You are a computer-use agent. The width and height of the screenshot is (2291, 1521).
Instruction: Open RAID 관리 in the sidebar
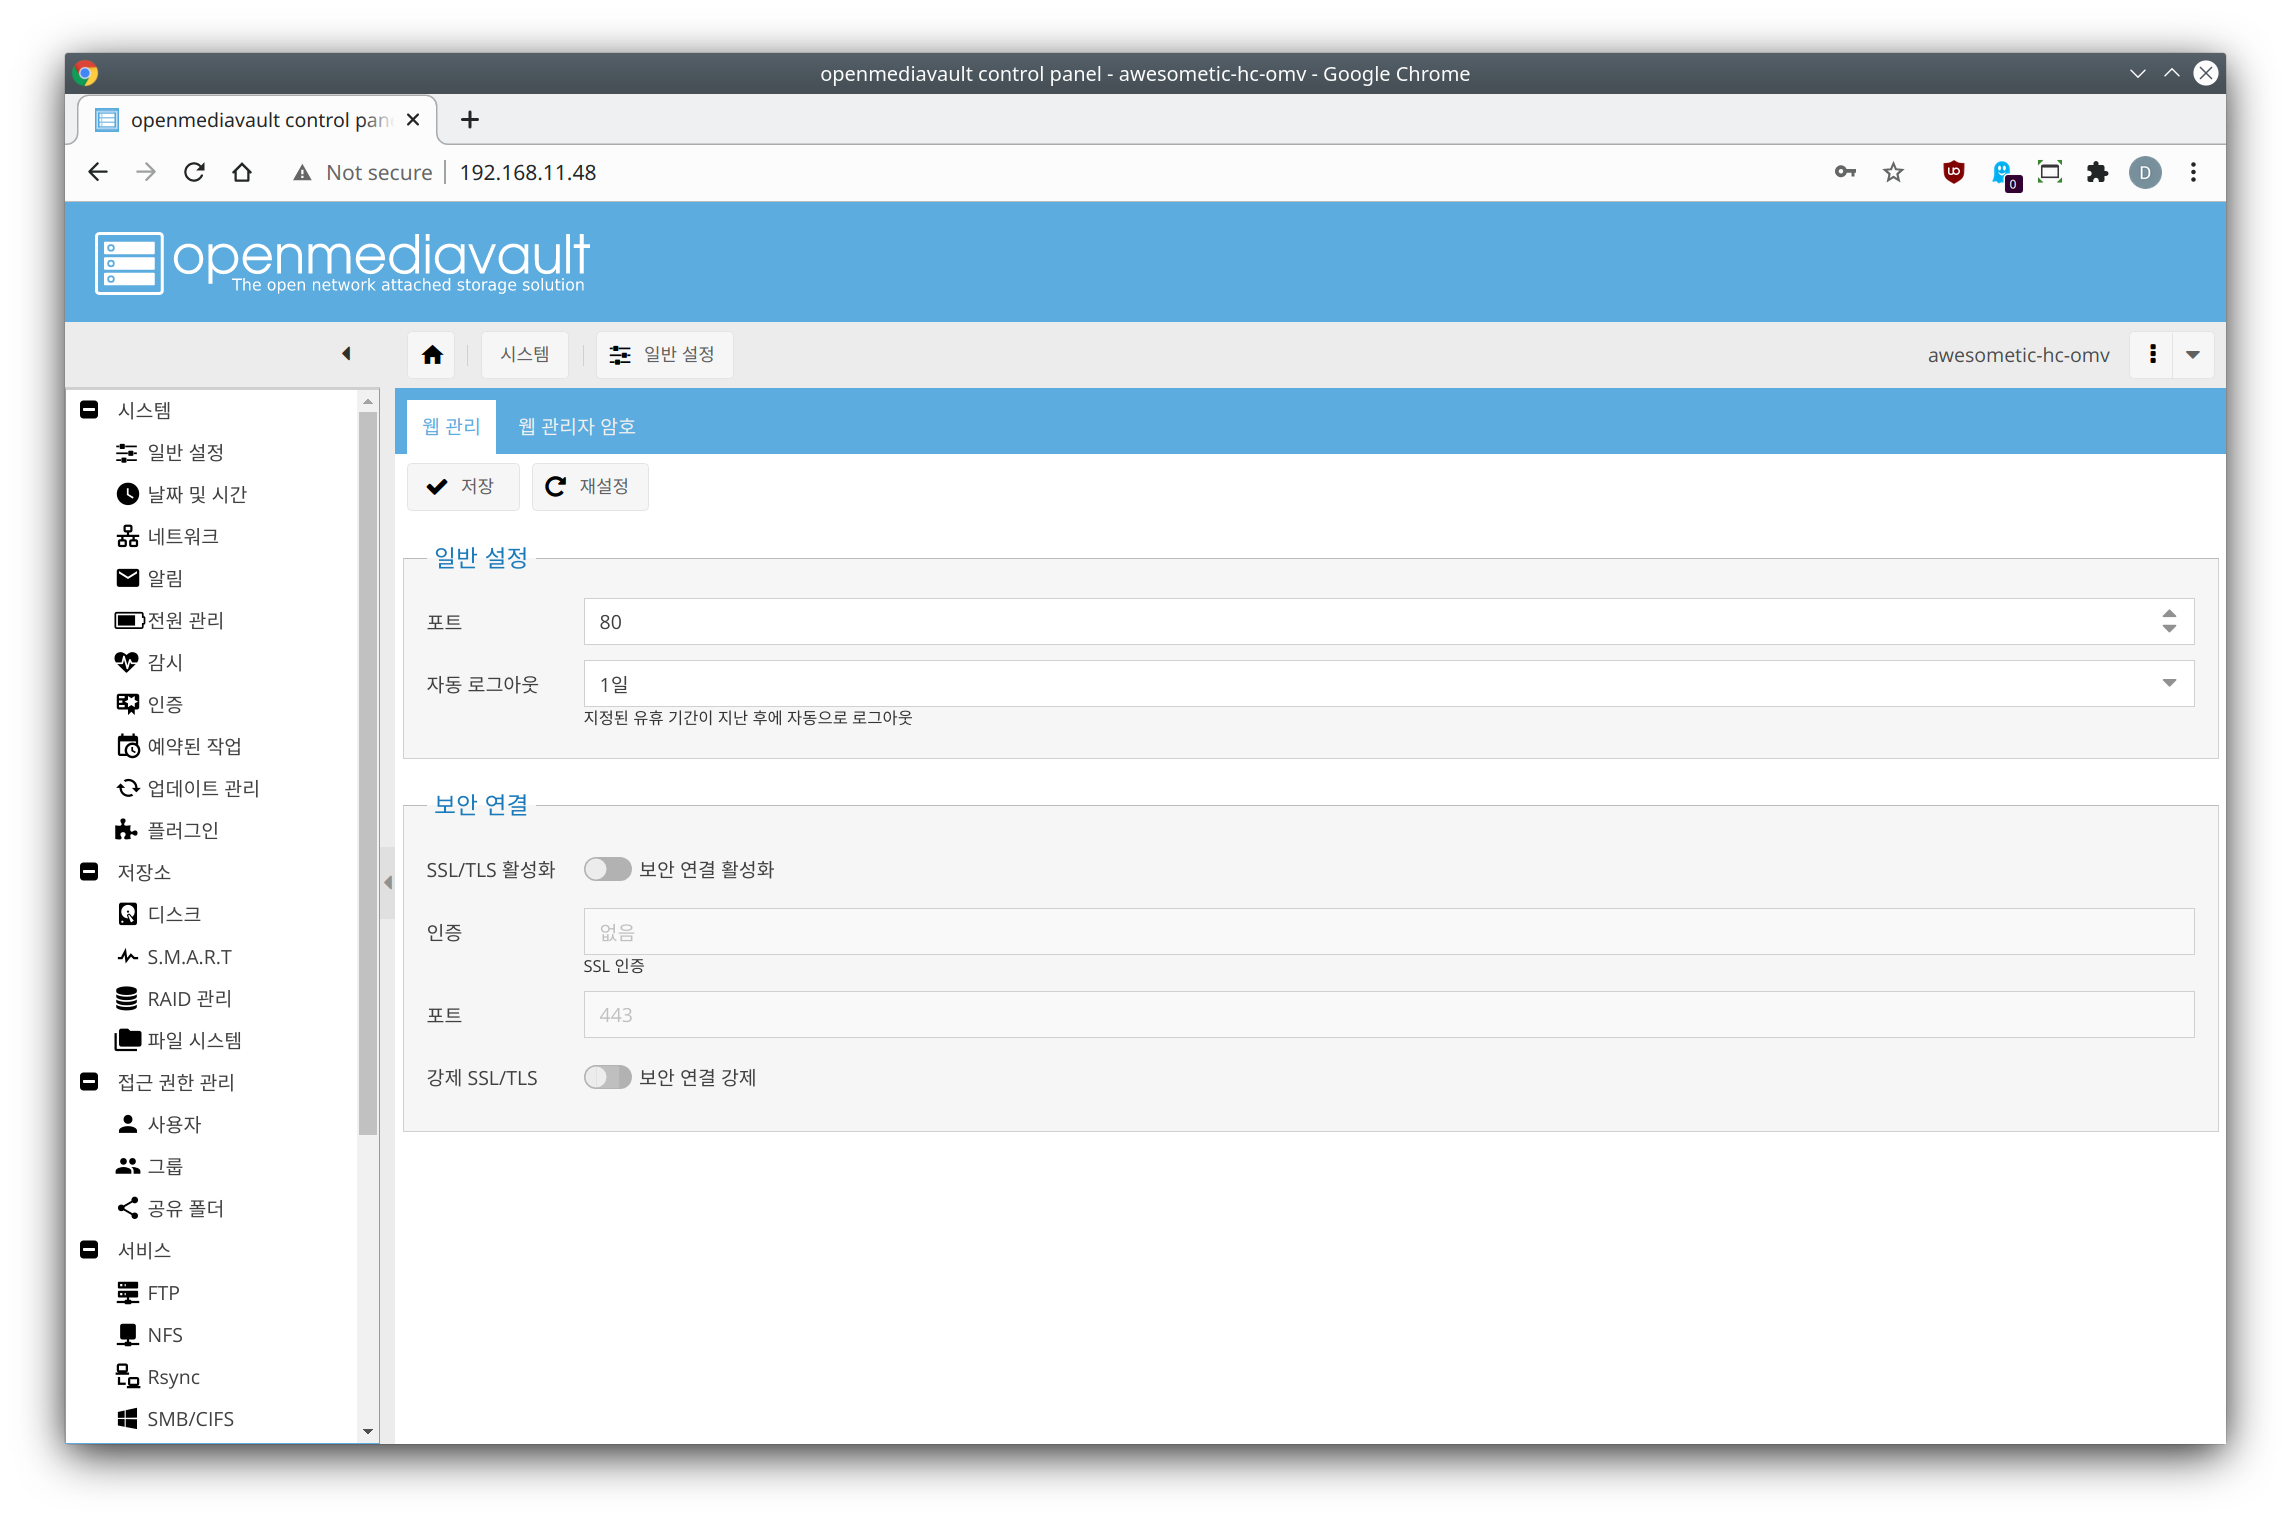(x=189, y=999)
